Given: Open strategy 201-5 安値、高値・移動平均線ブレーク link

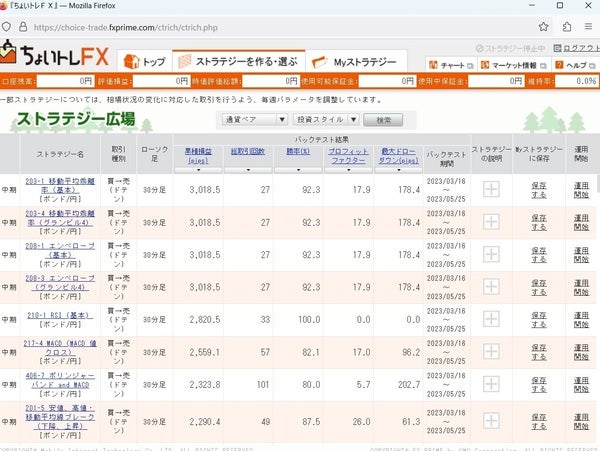Looking at the screenshot, I should coord(60,417).
